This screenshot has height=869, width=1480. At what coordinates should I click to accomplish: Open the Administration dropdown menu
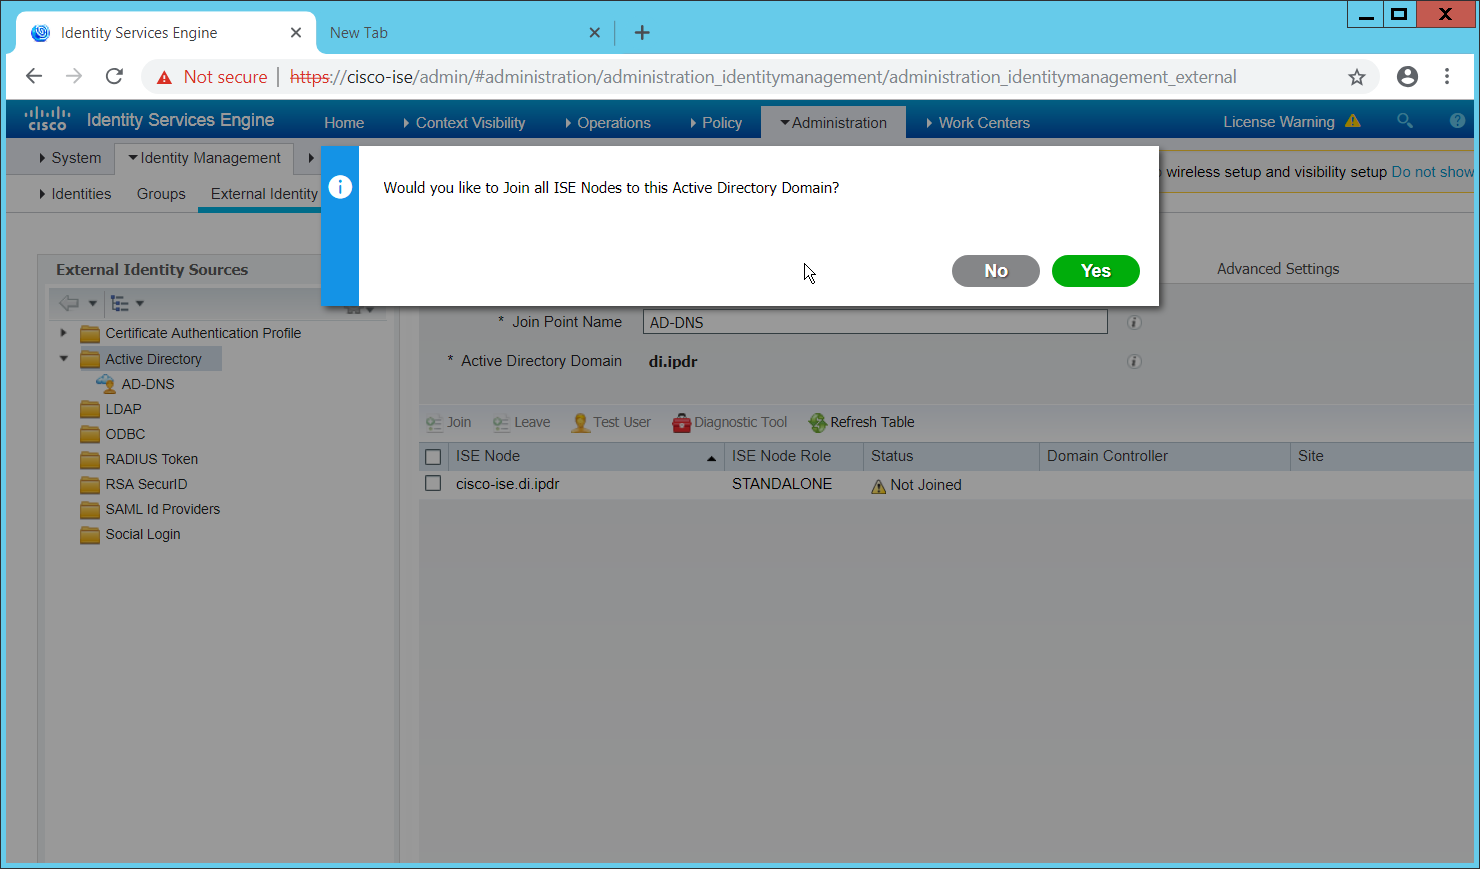click(833, 123)
